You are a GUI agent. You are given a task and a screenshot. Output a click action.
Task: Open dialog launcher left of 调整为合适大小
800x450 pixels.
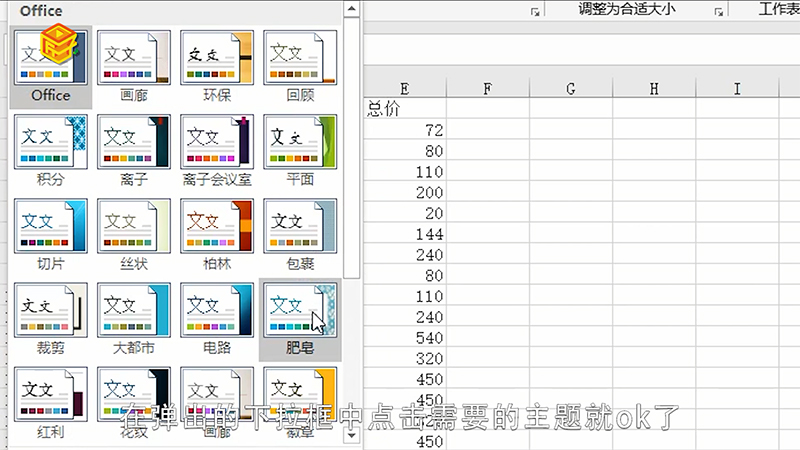pyautogui.click(x=535, y=11)
